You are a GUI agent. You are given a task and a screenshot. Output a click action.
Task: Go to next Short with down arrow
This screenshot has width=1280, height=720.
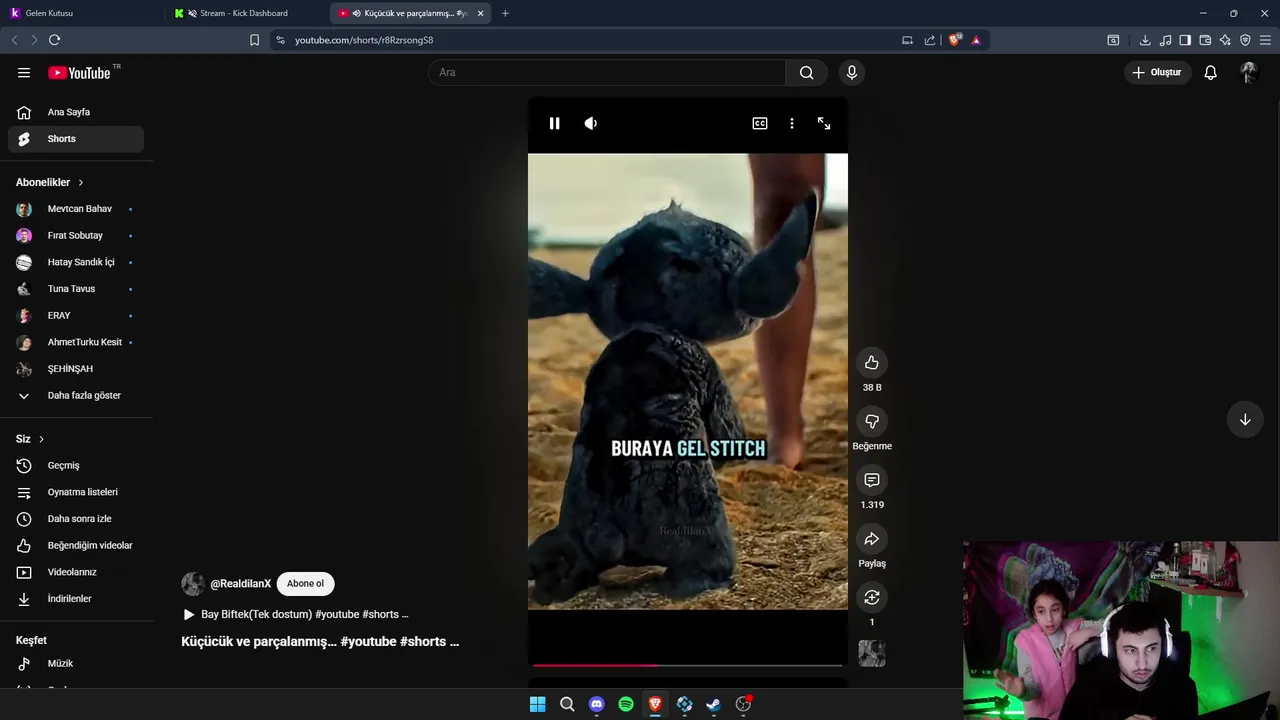[1245, 420]
